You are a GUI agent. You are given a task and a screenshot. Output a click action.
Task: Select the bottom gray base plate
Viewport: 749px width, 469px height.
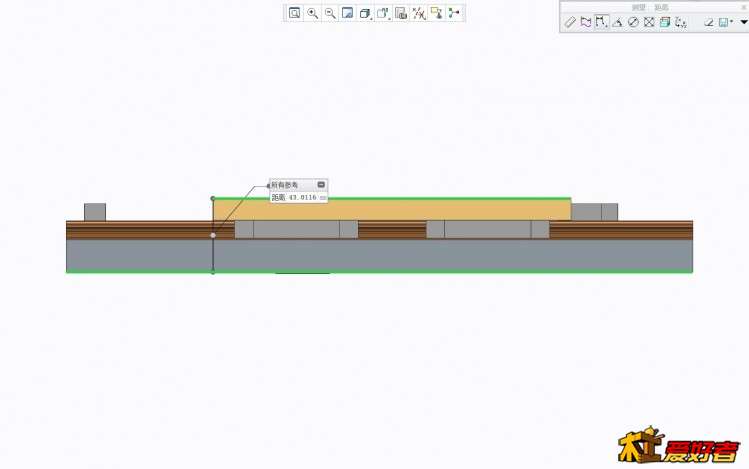click(x=379, y=256)
